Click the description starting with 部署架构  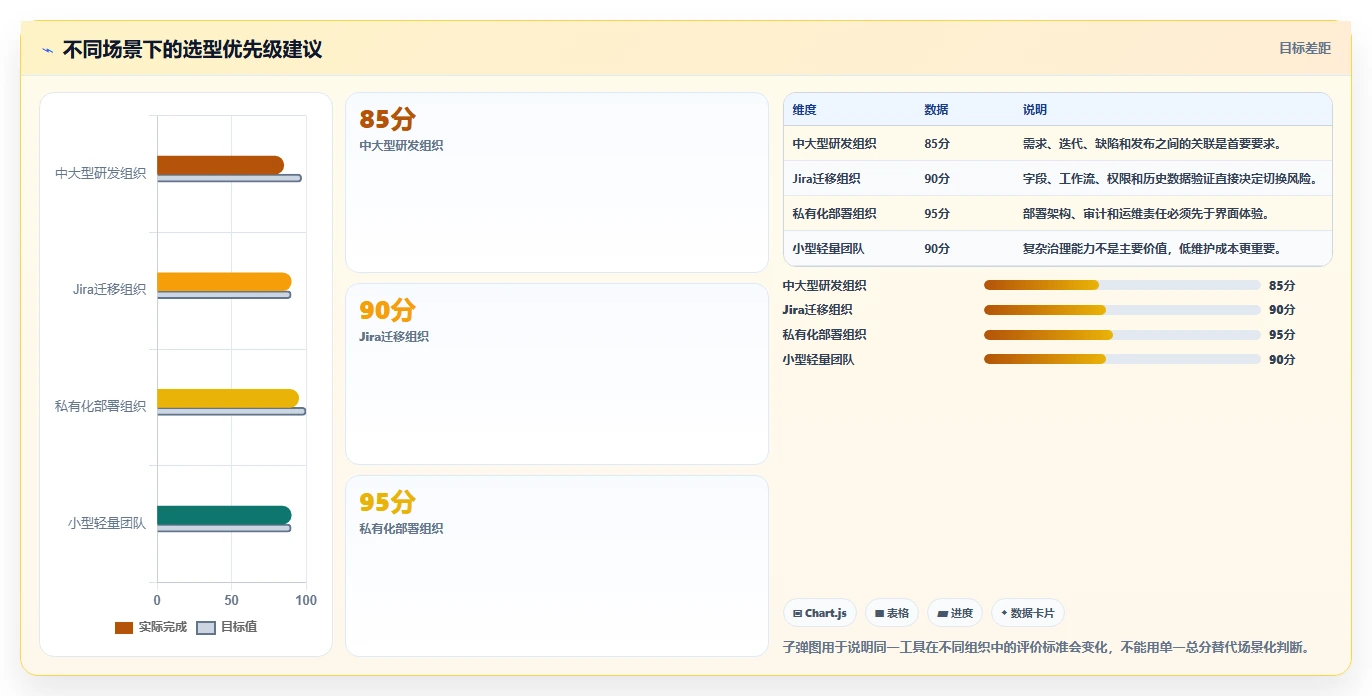(1146, 214)
